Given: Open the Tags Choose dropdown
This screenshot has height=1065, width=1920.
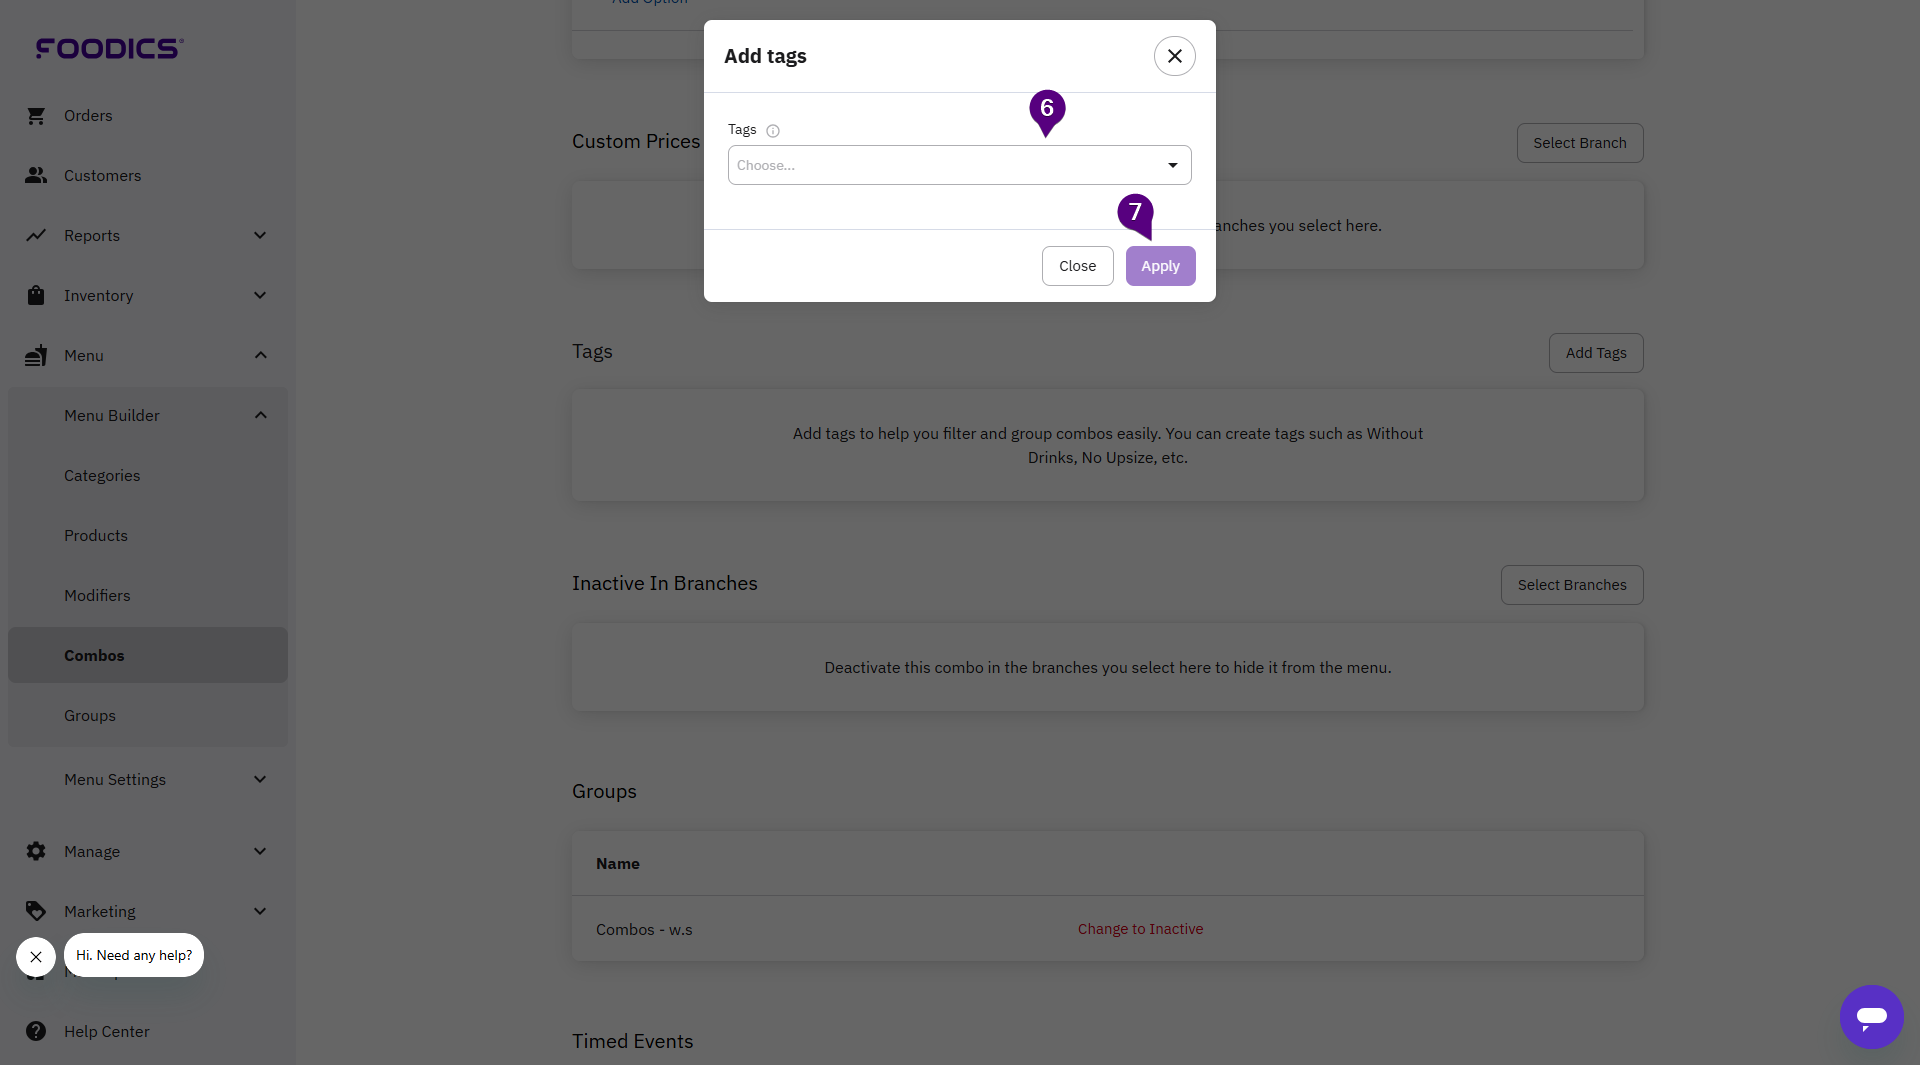Looking at the screenshot, I should click(959, 165).
